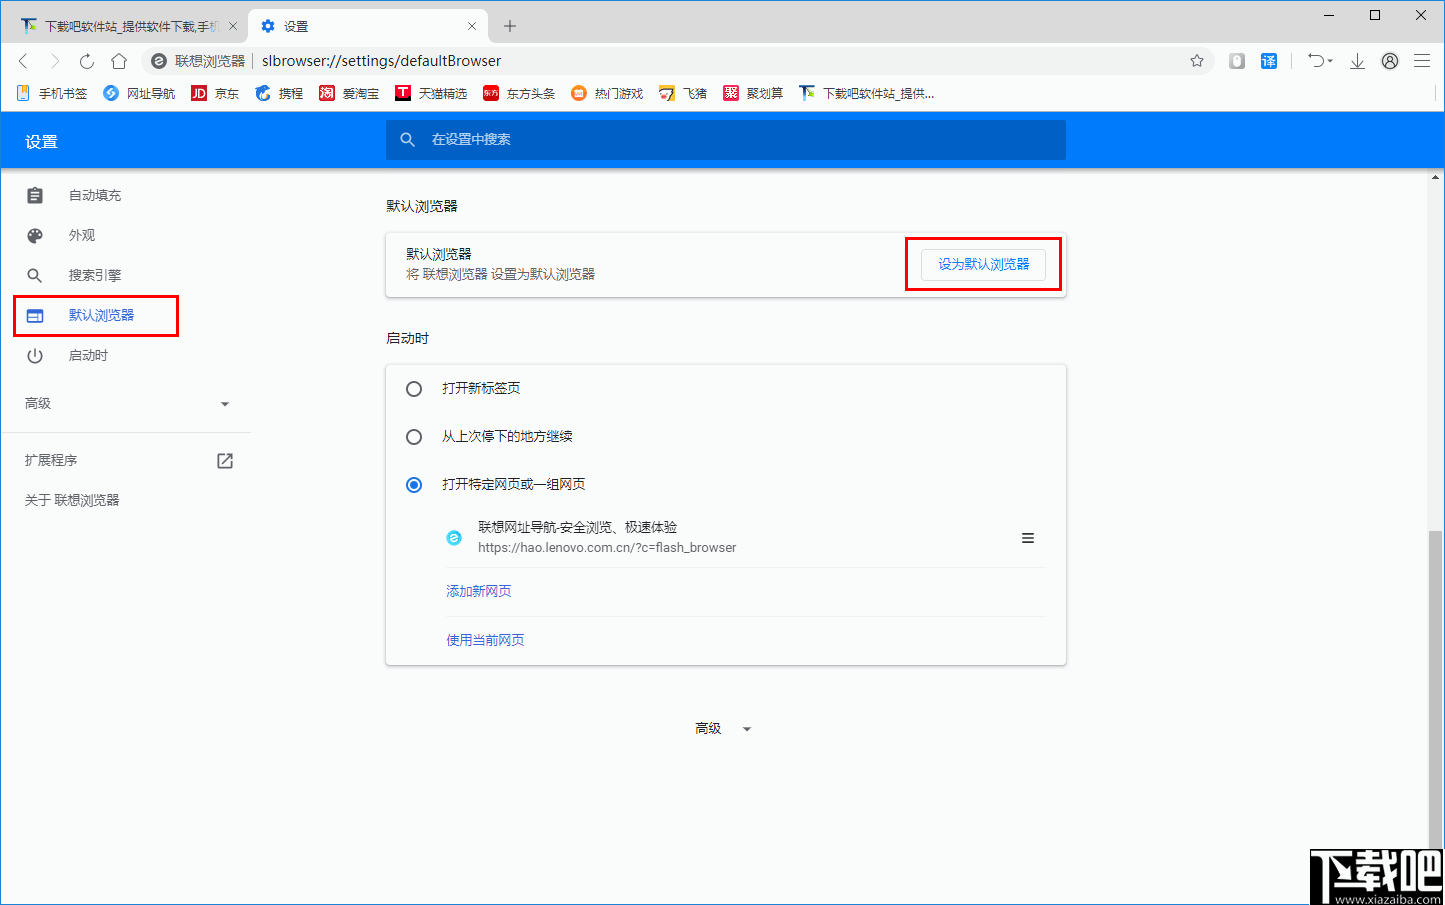
Task: Click the 添加新网页 link
Action: [x=478, y=591]
